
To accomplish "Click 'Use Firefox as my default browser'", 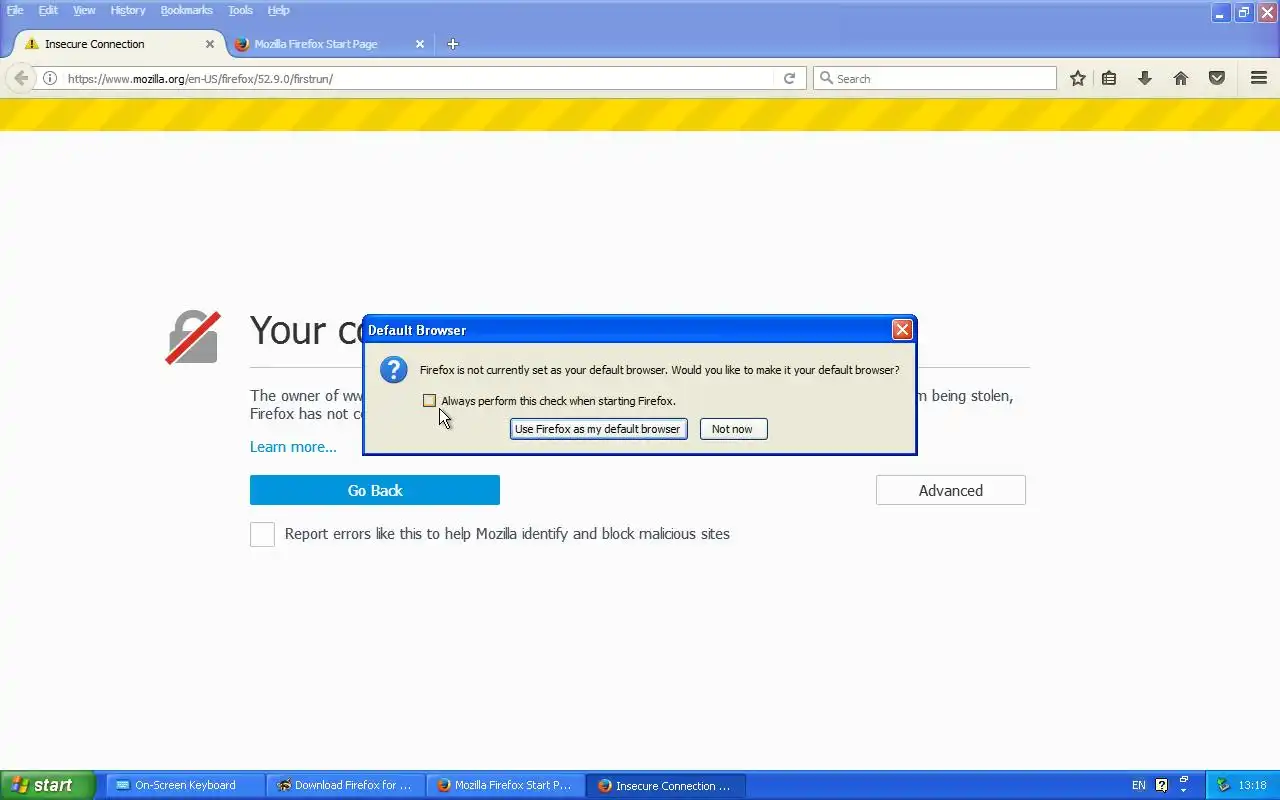I will [598, 429].
